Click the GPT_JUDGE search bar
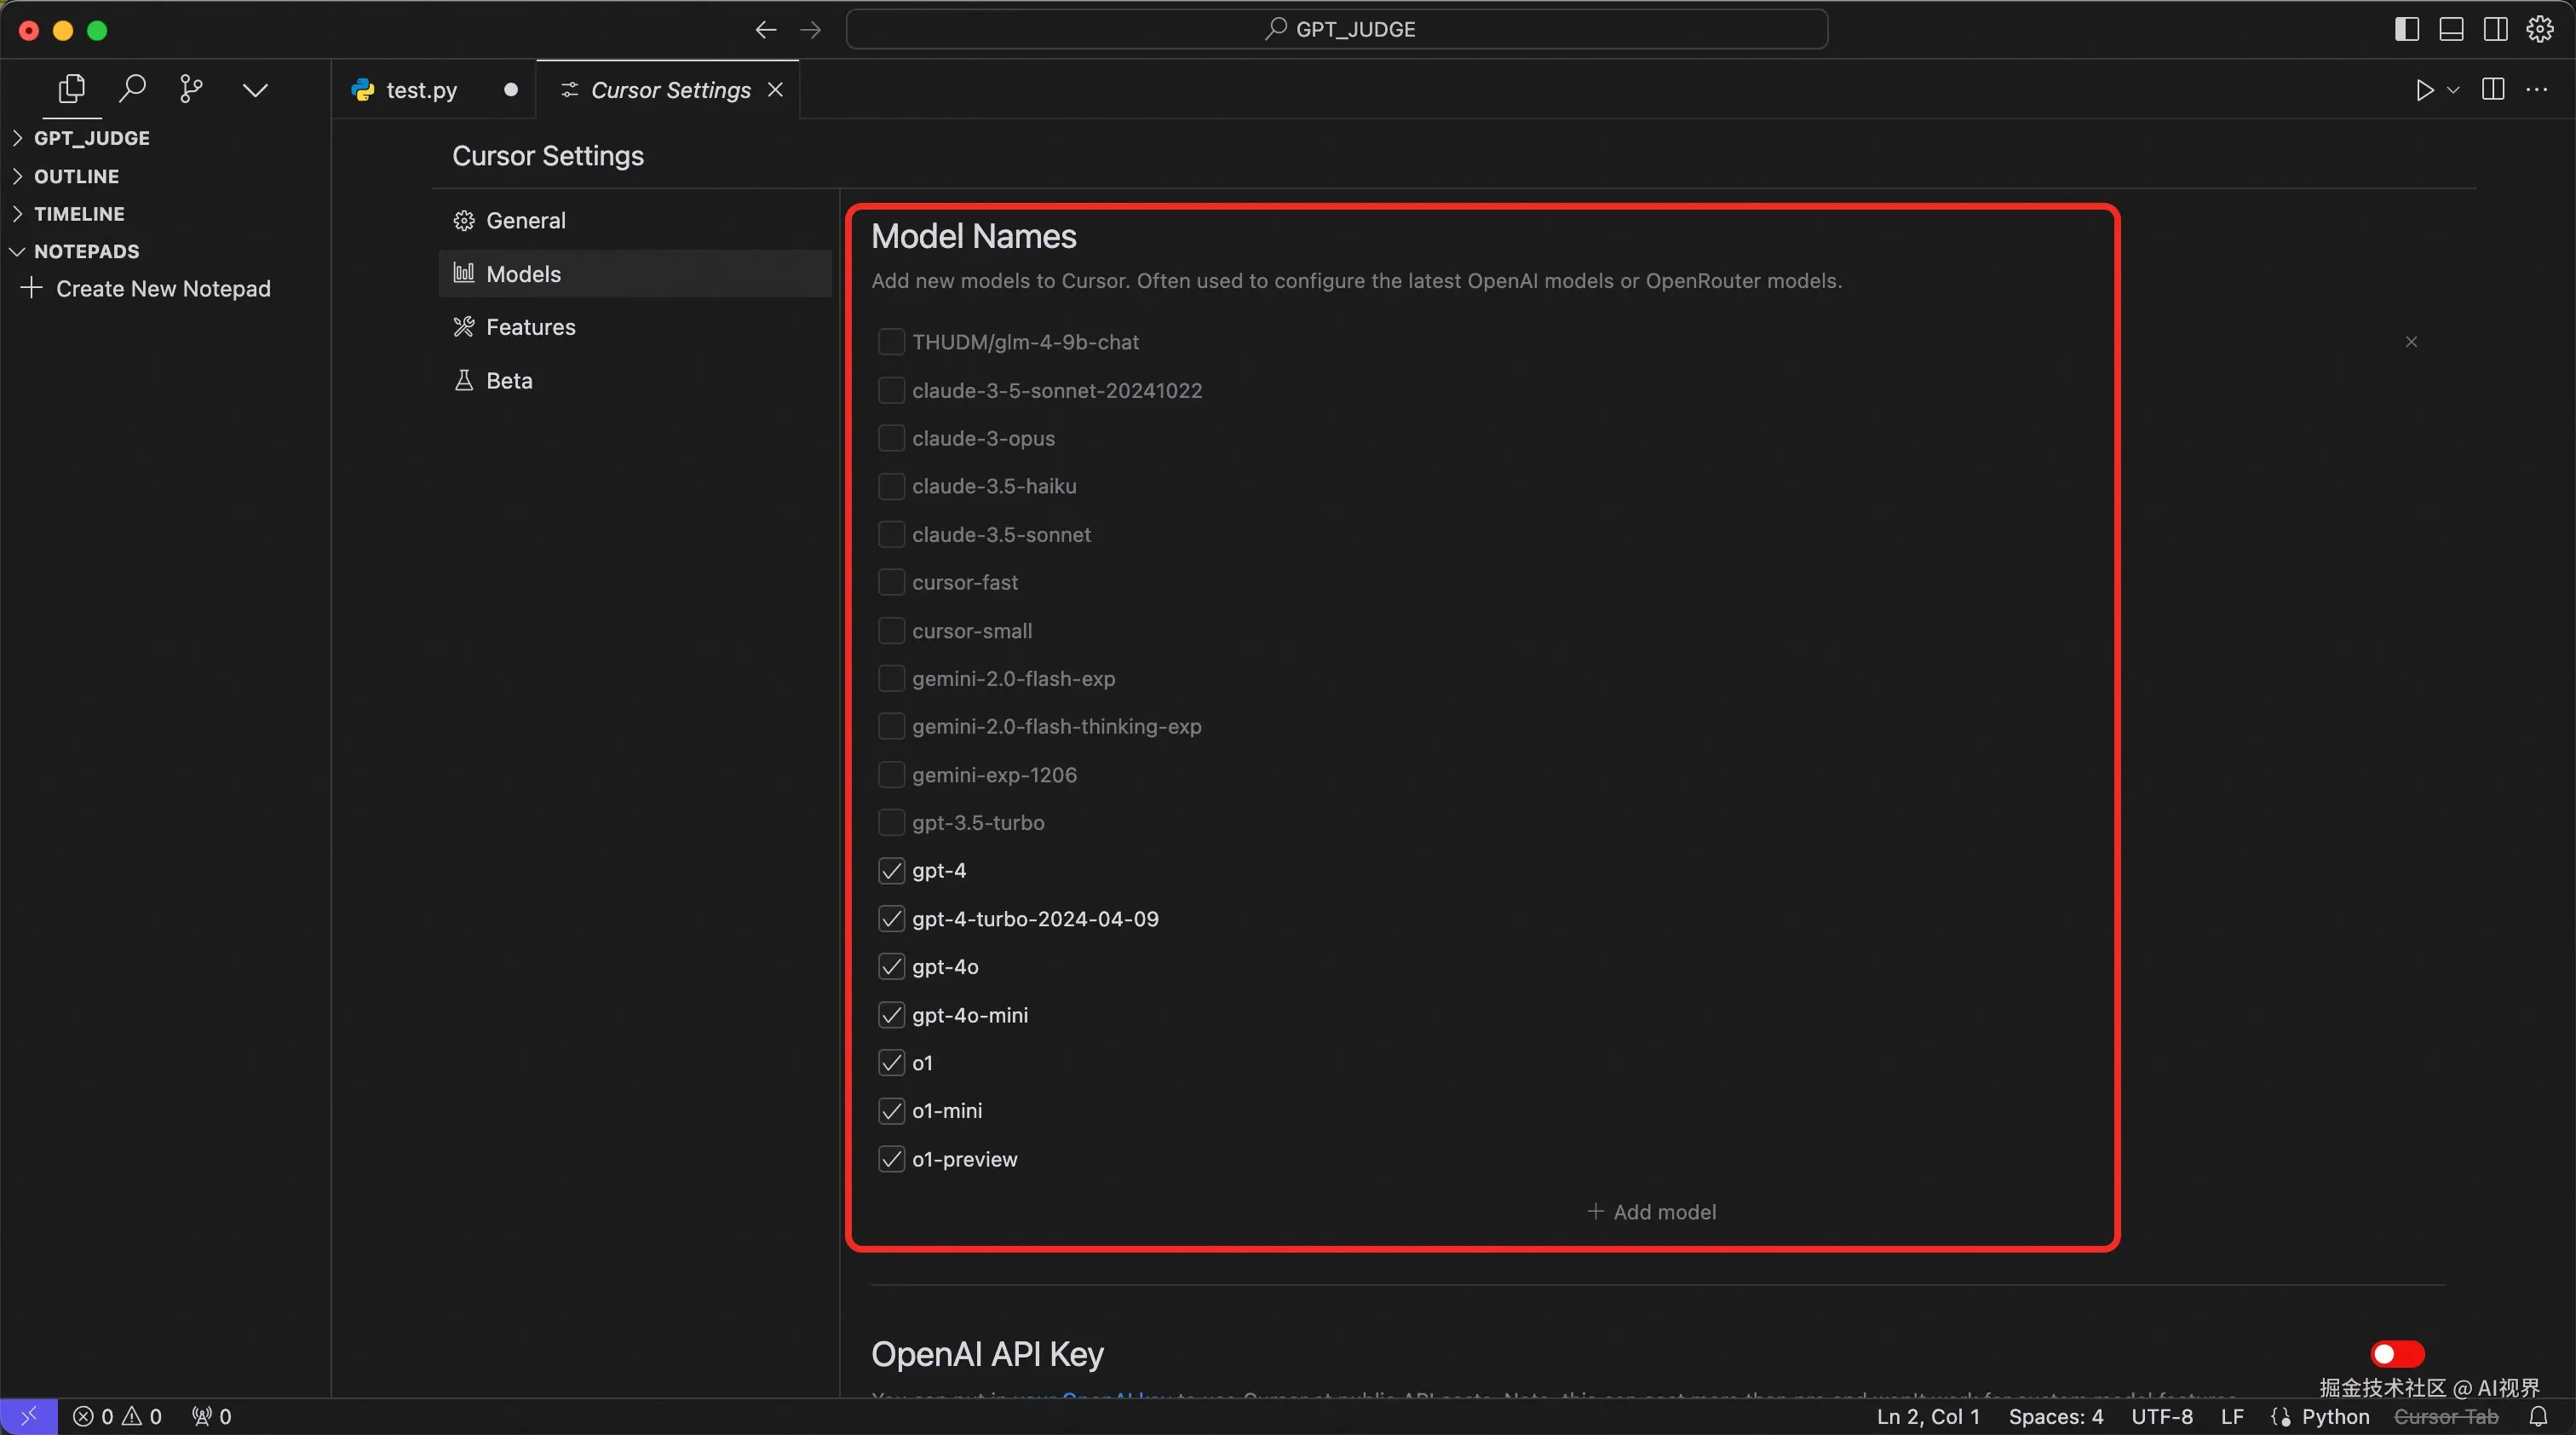Viewport: 2576px width, 1435px height. coord(1337,30)
